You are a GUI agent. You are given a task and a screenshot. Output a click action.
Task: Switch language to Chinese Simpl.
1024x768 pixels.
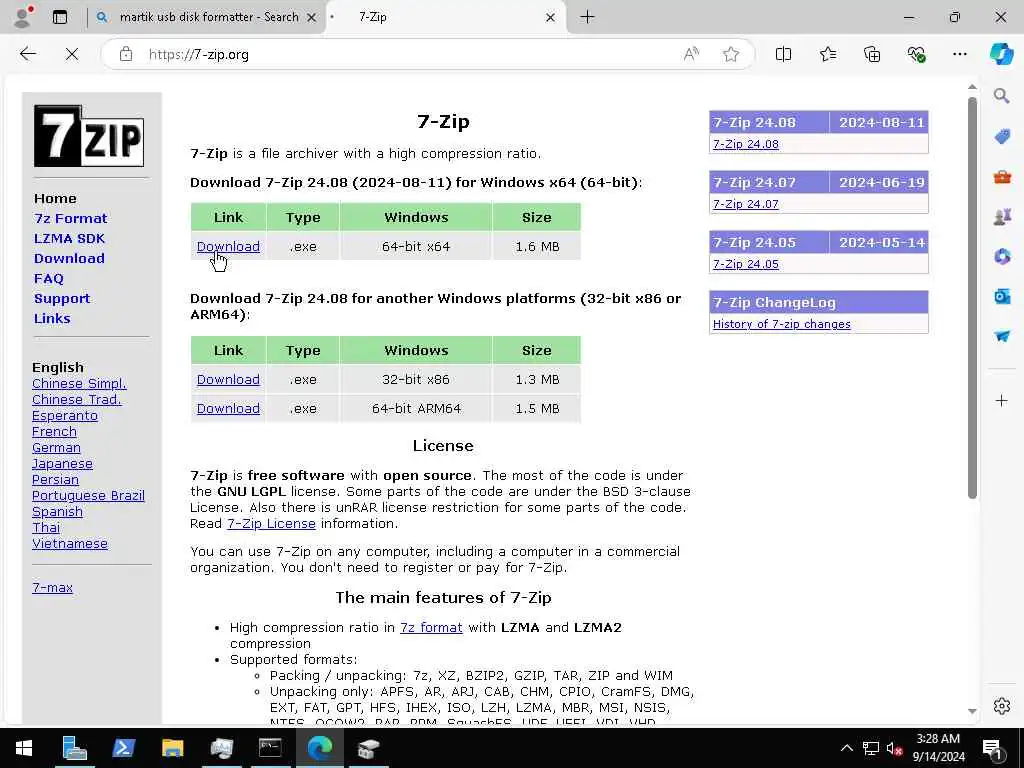point(79,383)
